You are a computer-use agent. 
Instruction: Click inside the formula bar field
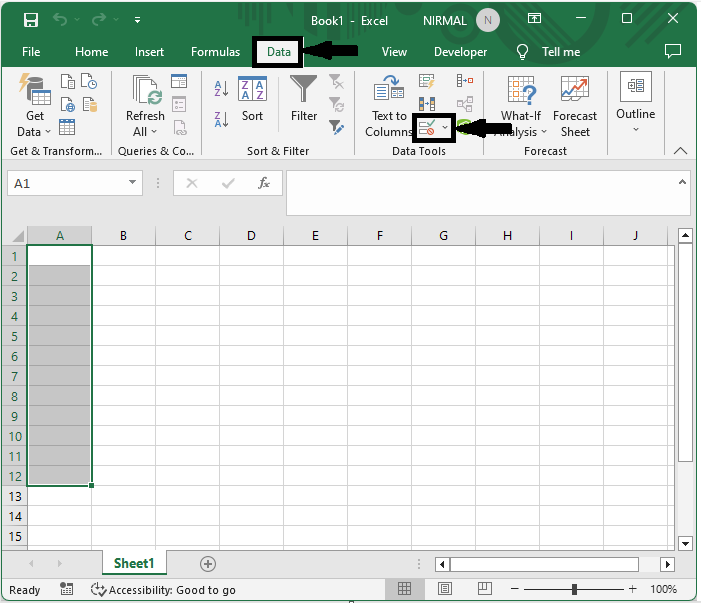click(x=480, y=192)
